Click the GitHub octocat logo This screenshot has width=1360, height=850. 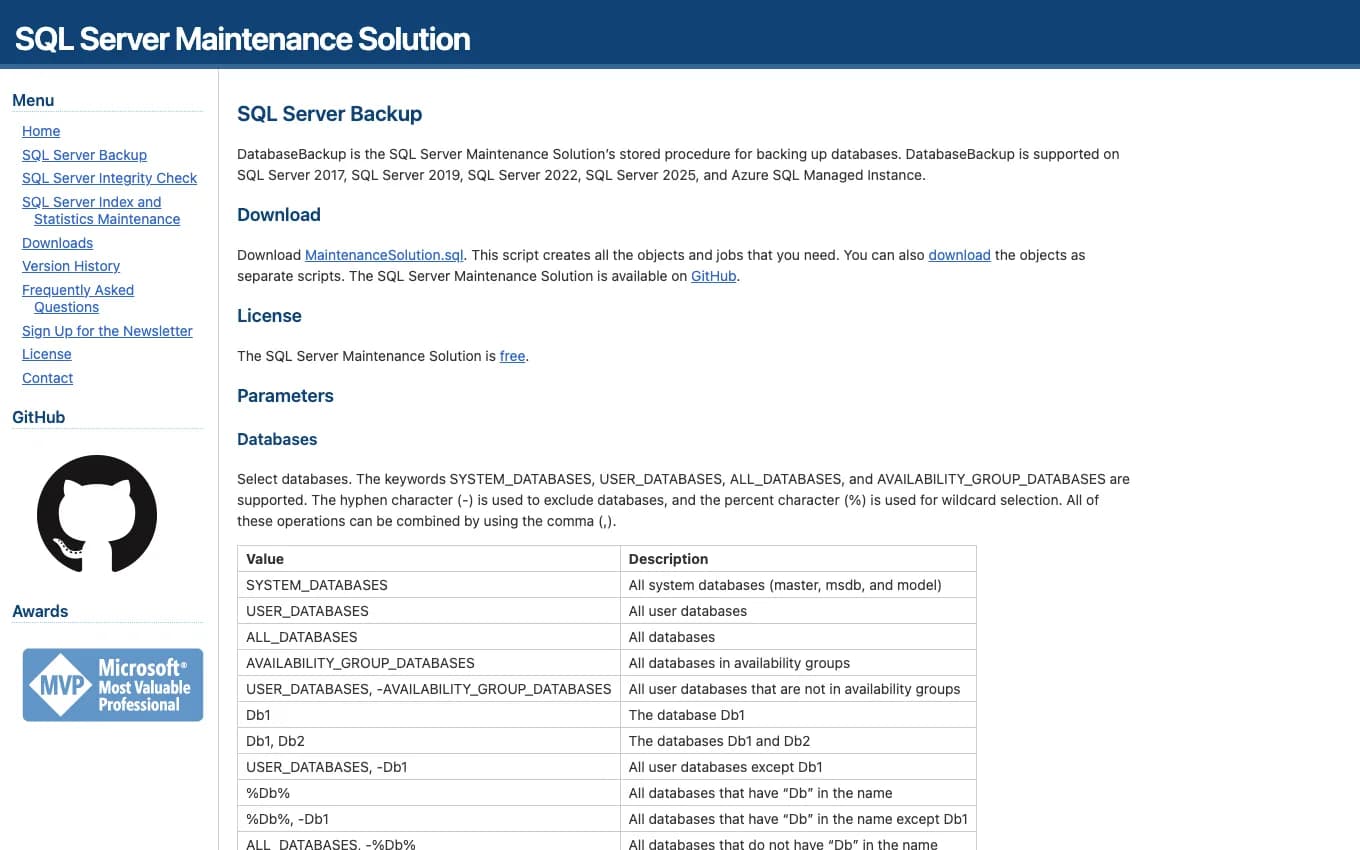coord(97,514)
